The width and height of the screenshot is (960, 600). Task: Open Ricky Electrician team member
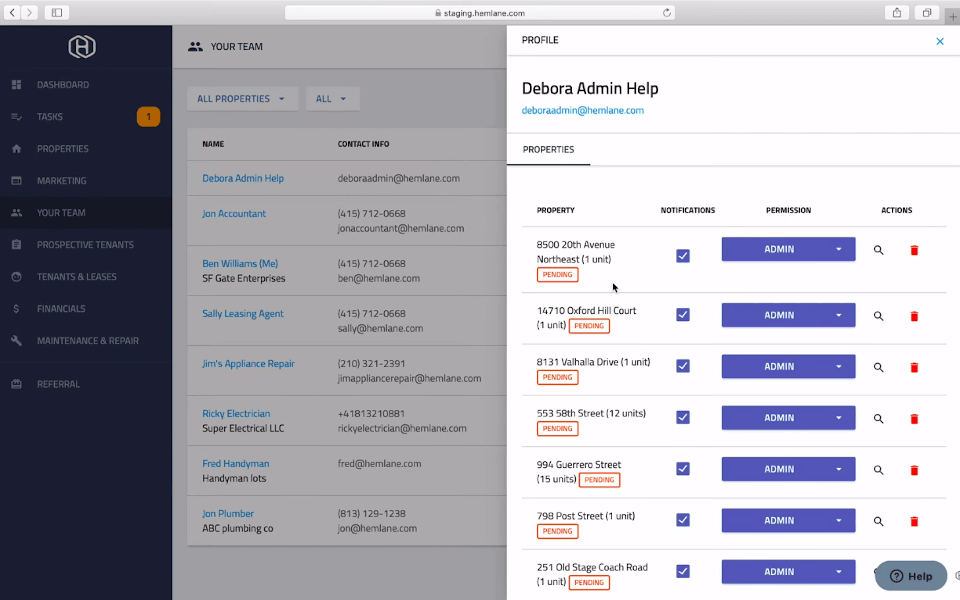[x=236, y=413]
